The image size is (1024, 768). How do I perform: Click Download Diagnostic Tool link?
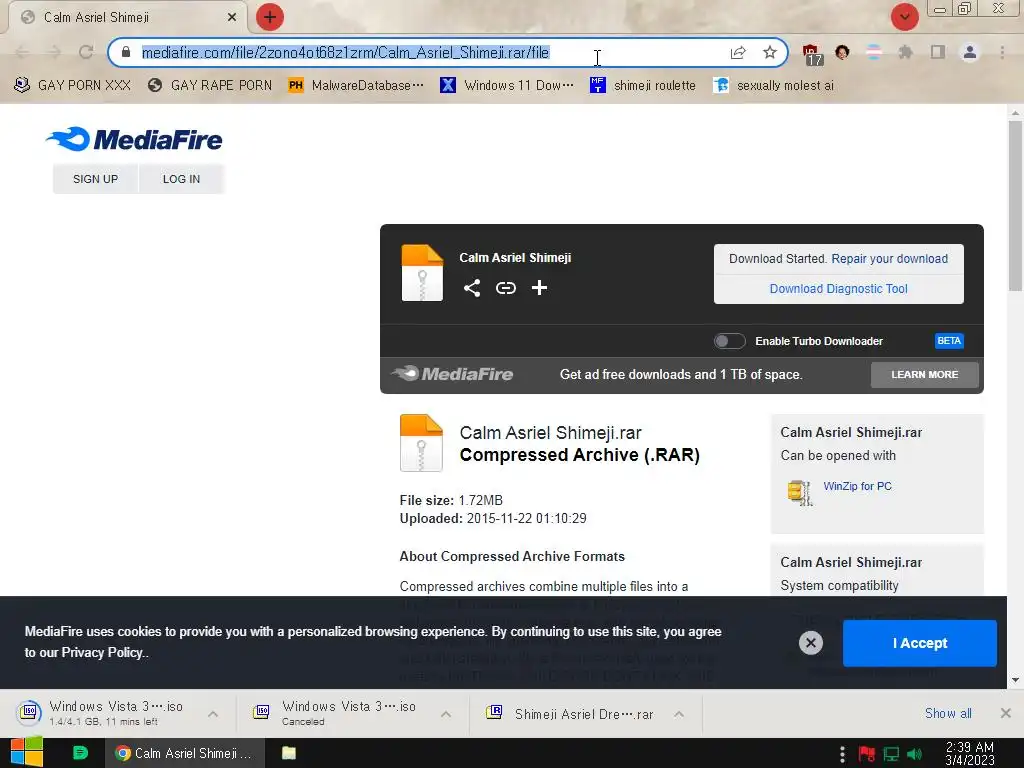[x=839, y=289]
